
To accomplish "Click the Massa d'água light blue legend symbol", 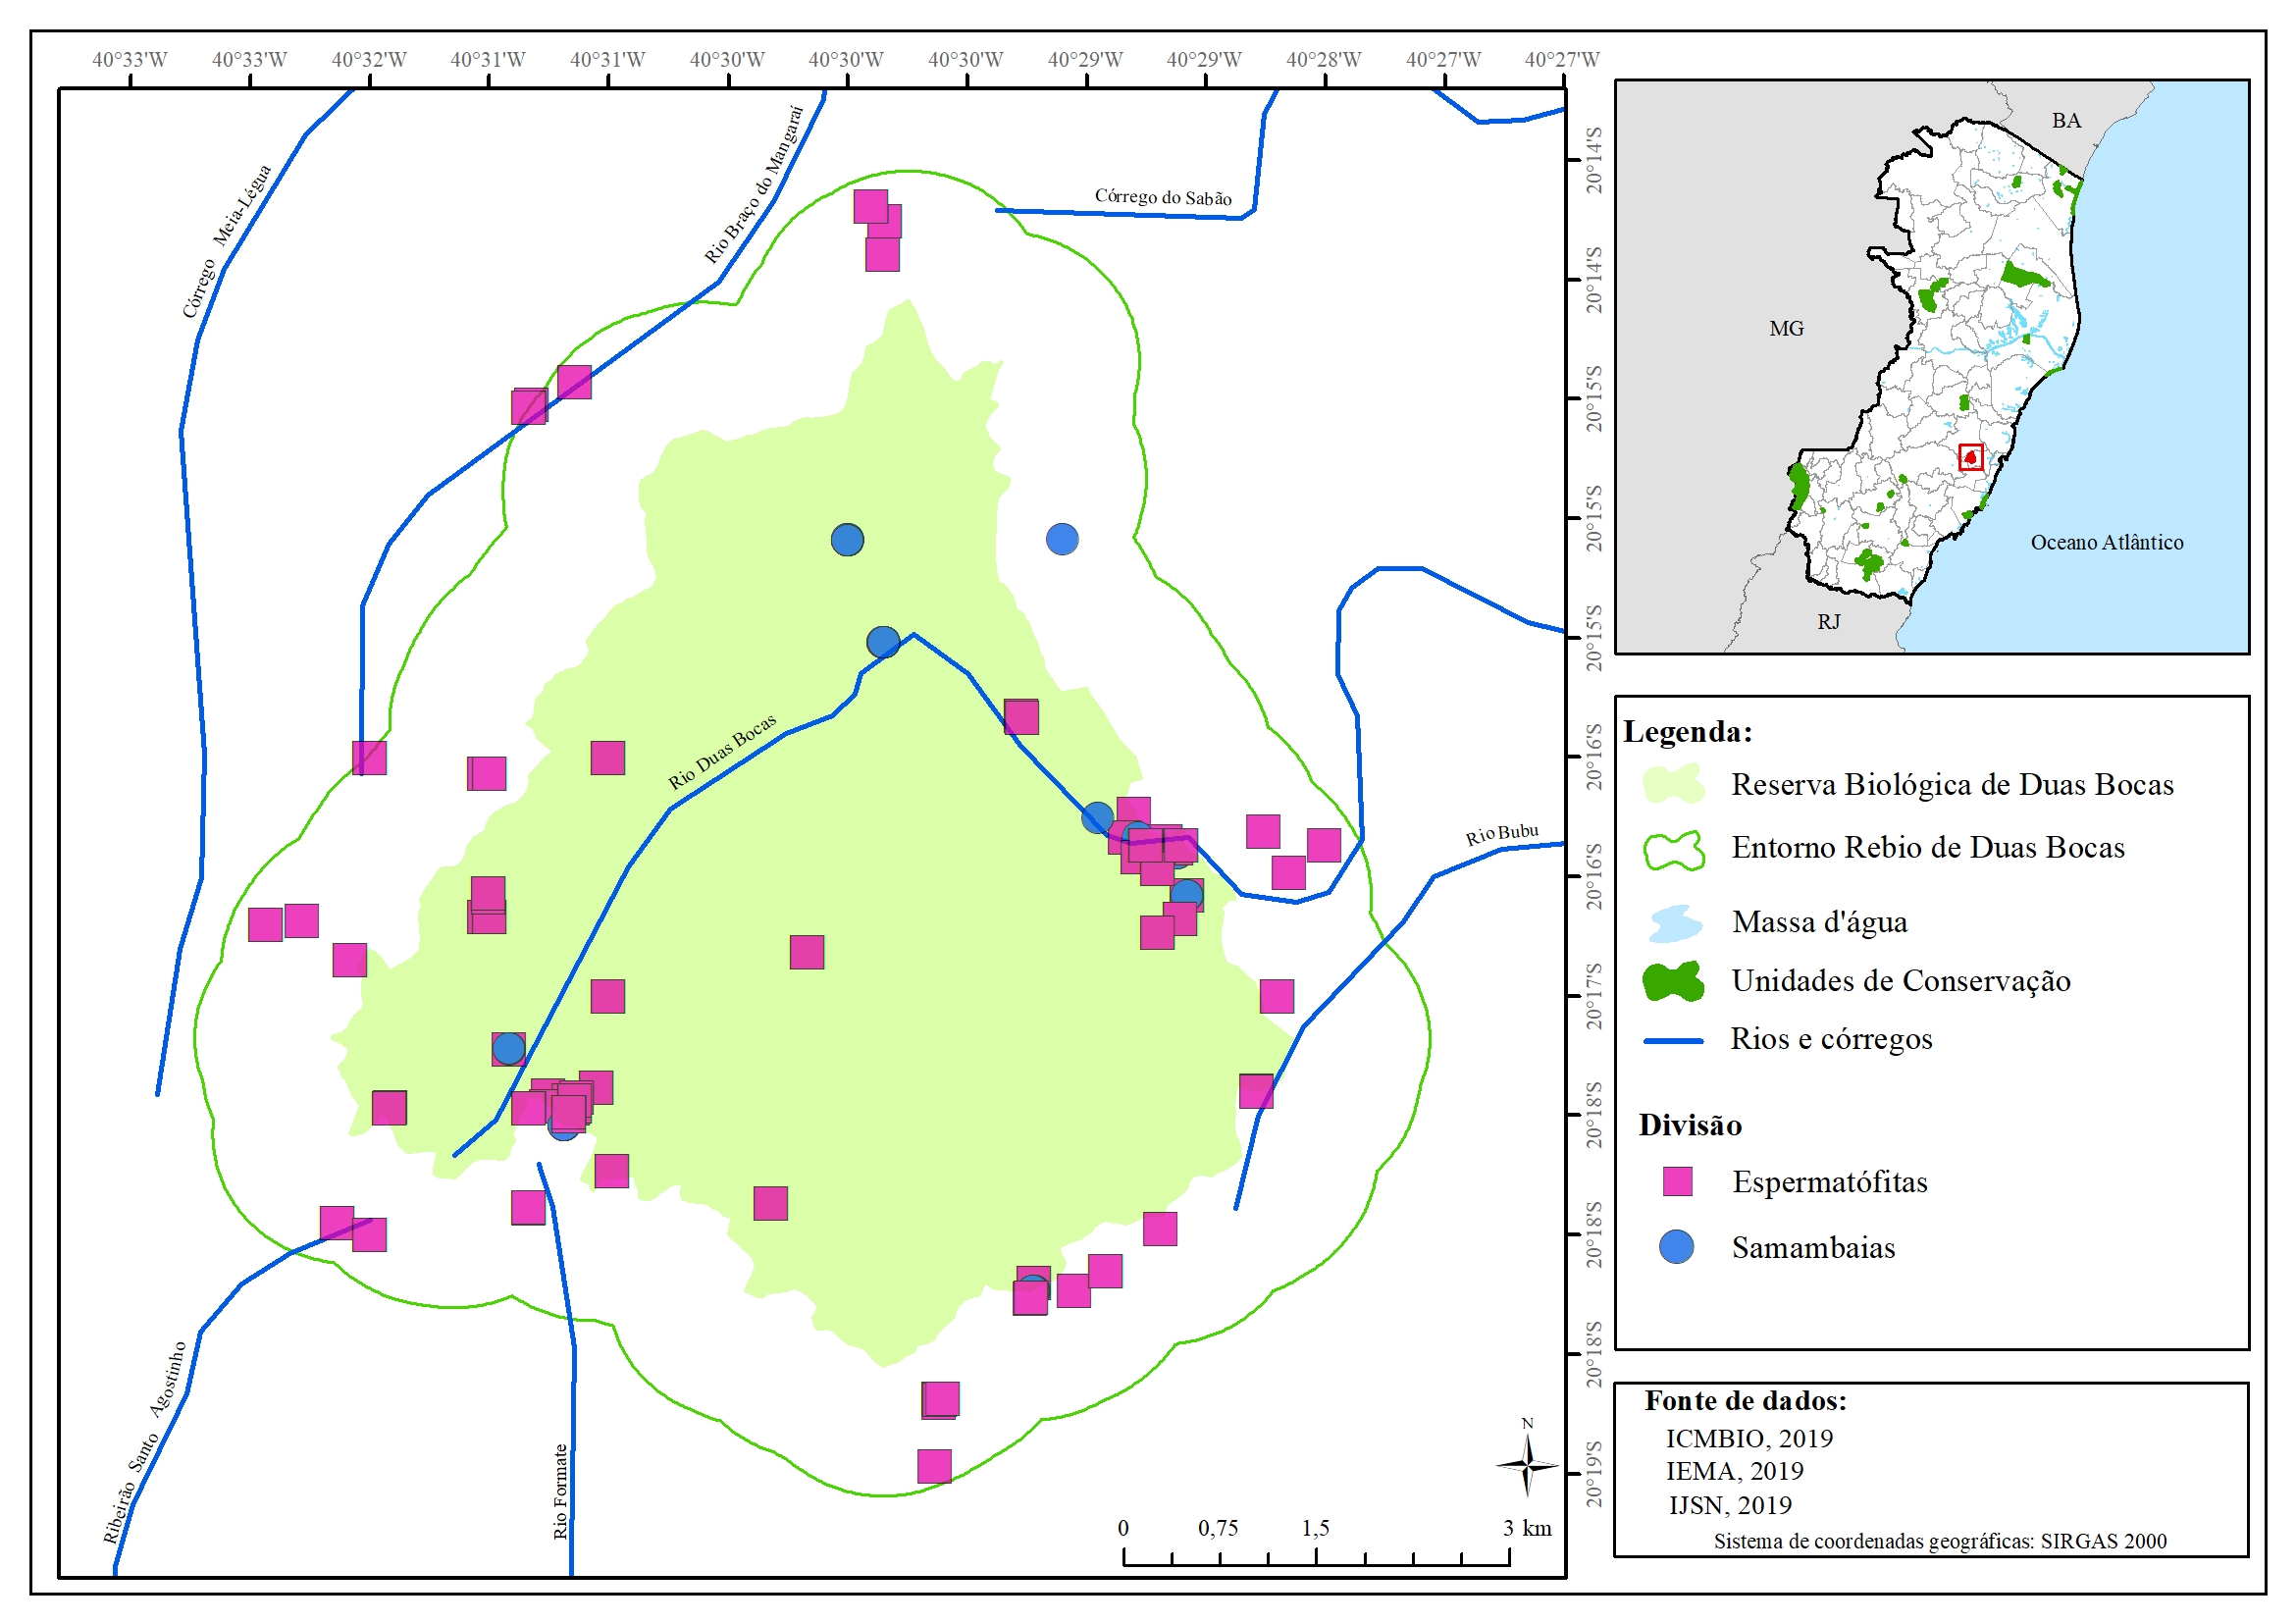I will click(1674, 923).
